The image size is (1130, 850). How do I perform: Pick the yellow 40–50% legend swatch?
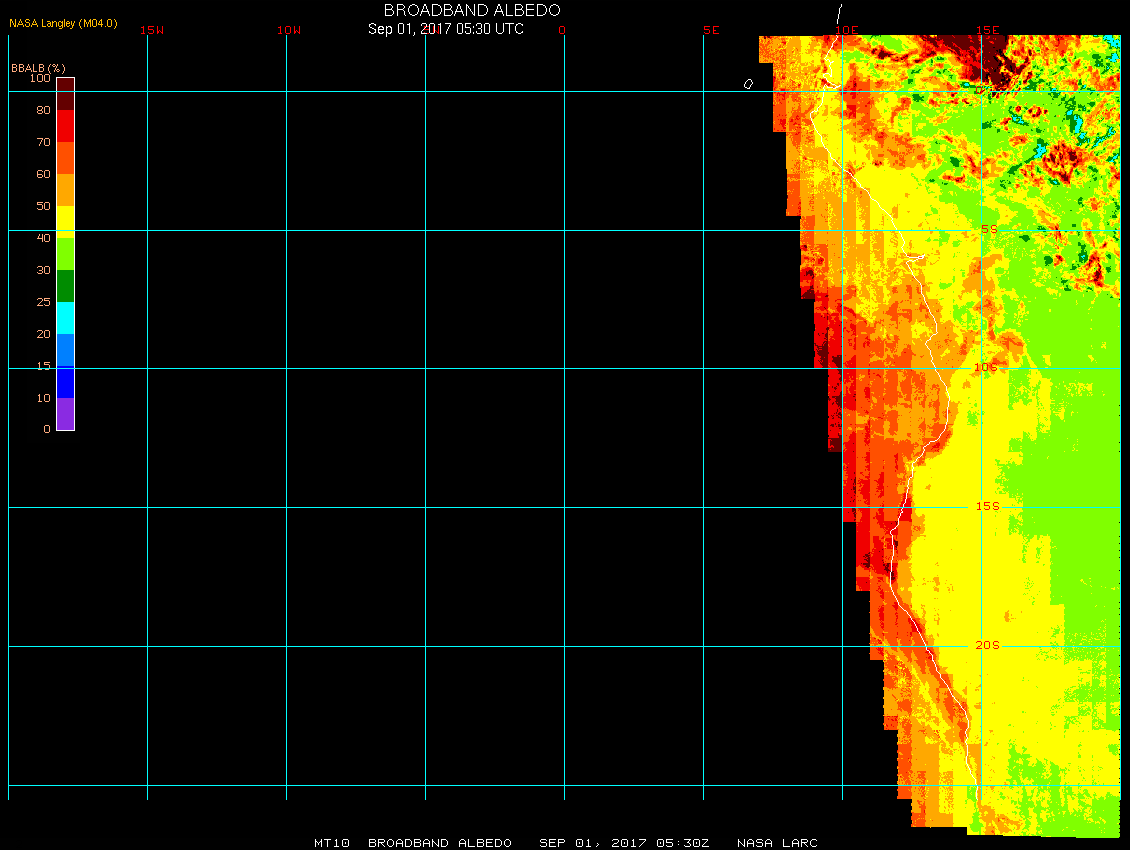coord(65,221)
